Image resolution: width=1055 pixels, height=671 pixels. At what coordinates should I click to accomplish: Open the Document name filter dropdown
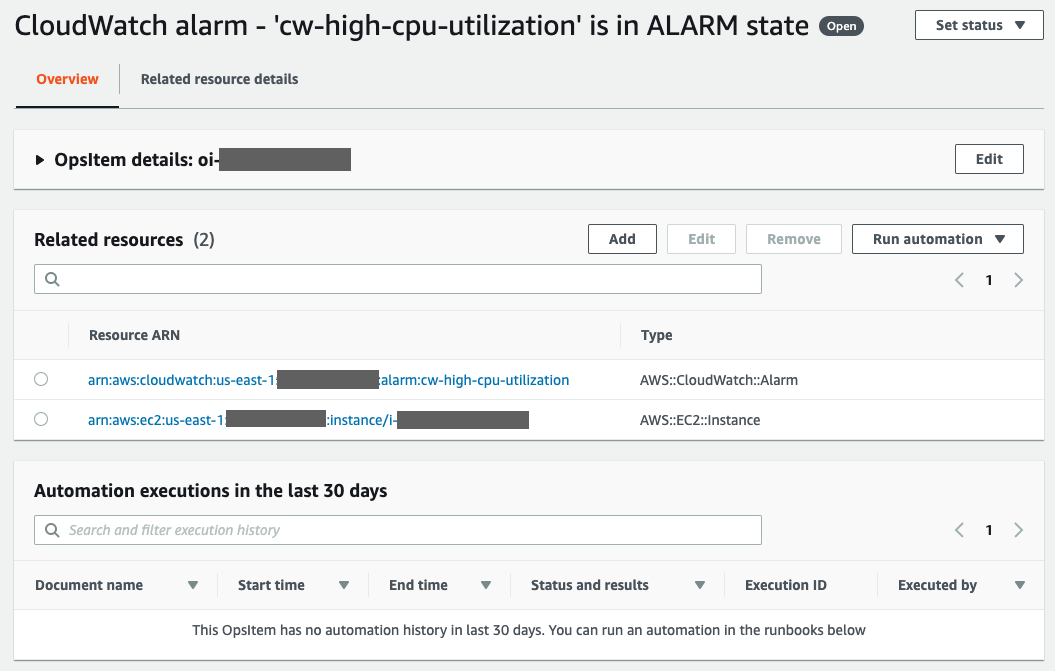(192, 585)
